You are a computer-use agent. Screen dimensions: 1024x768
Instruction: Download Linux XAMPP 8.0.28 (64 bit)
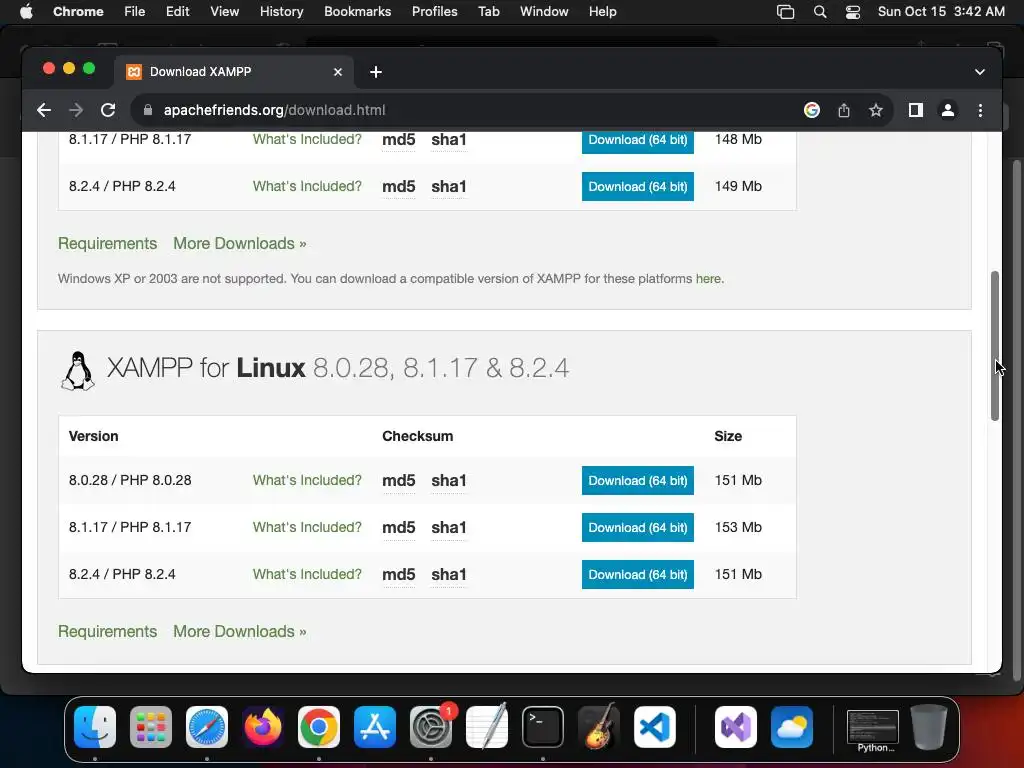pyautogui.click(x=637, y=481)
